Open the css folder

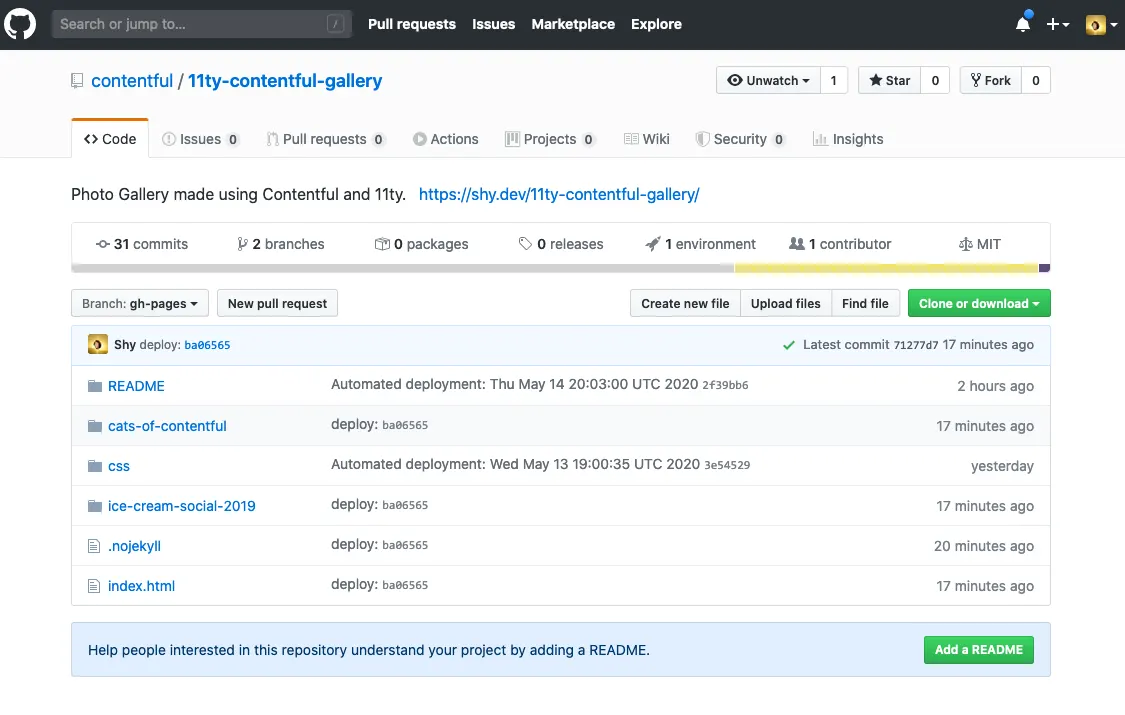coord(119,466)
